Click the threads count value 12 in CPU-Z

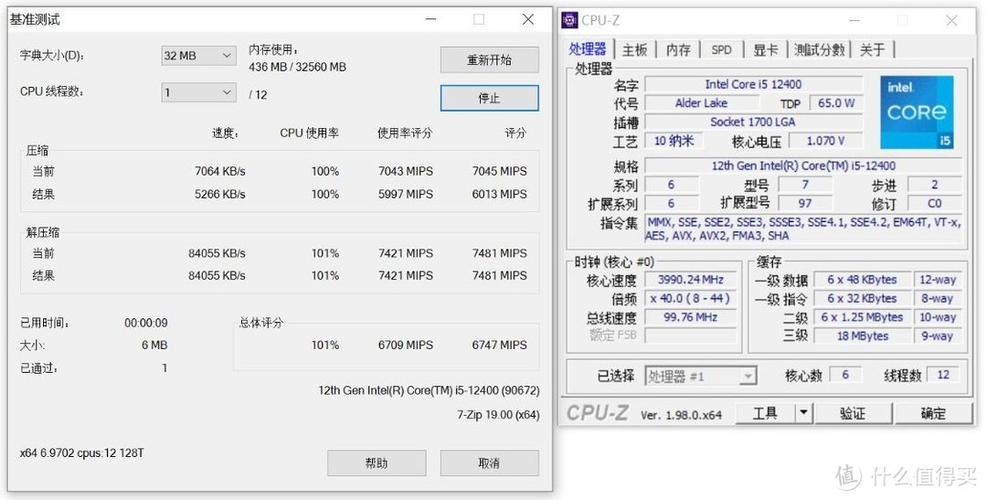pyautogui.click(x=942, y=375)
